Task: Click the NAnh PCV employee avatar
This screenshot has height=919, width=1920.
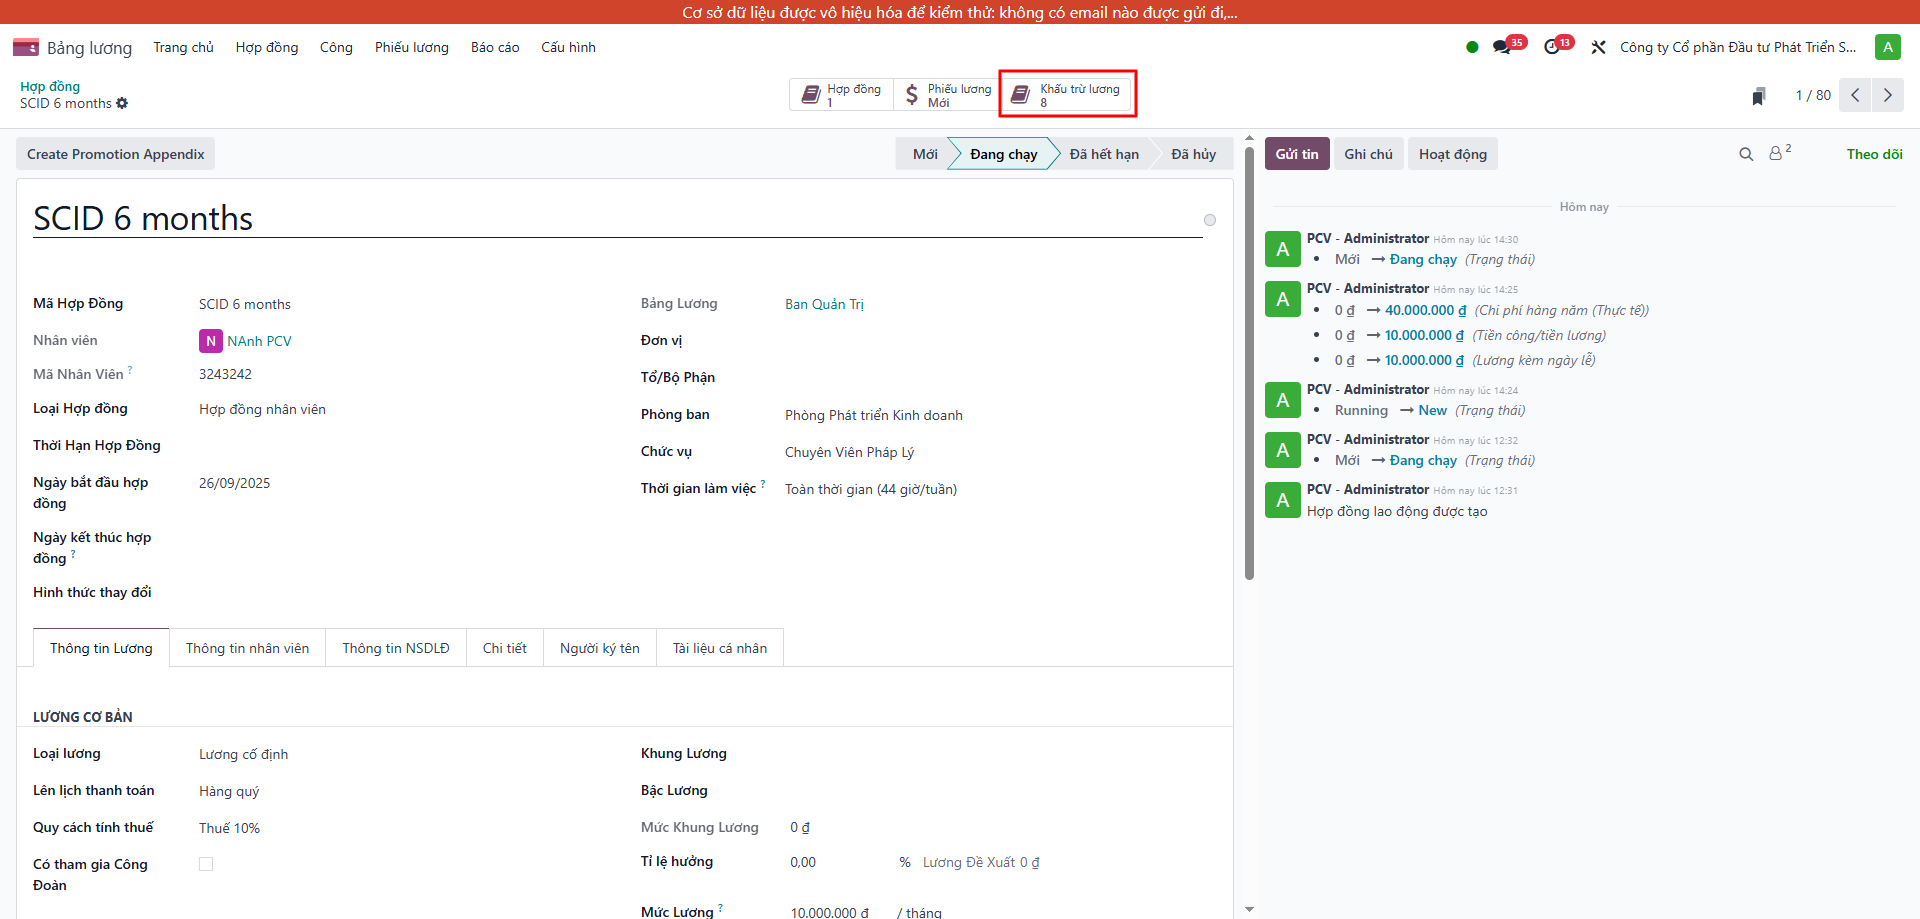Action: tap(210, 341)
